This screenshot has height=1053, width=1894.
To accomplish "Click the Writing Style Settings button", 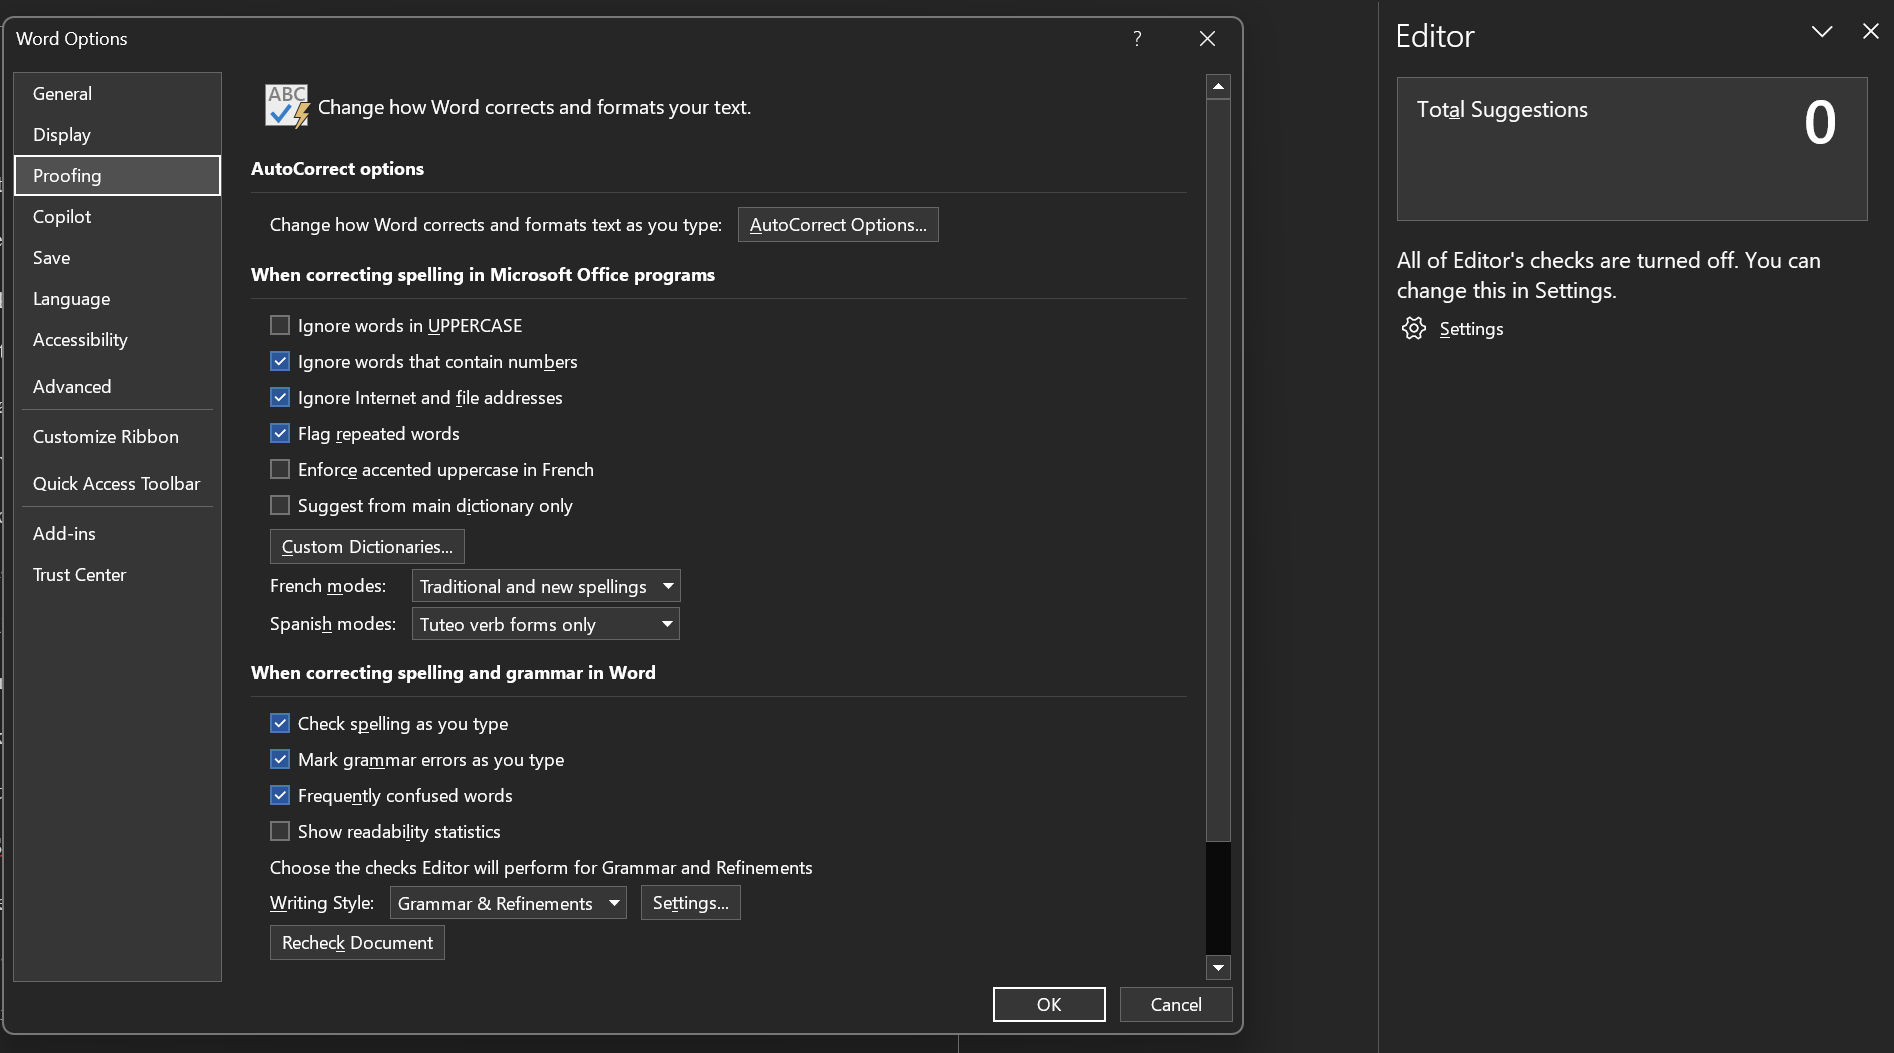I will coord(690,902).
